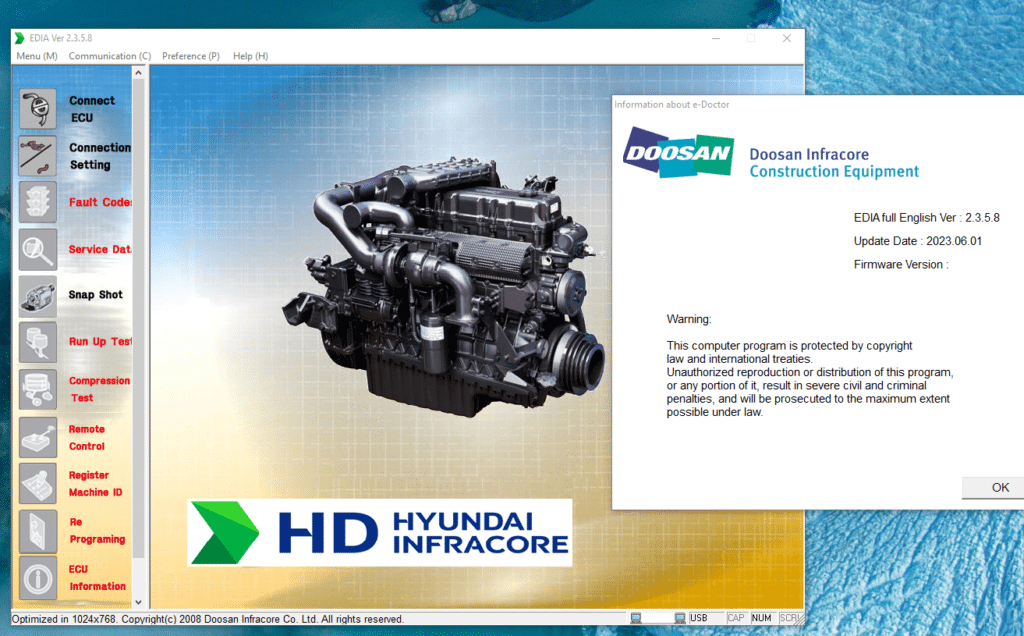Click the 'Update Date : 2023.06.01' text
Image resolution: width=1024 pixels, height=636 pixels.
click(918, 241)
